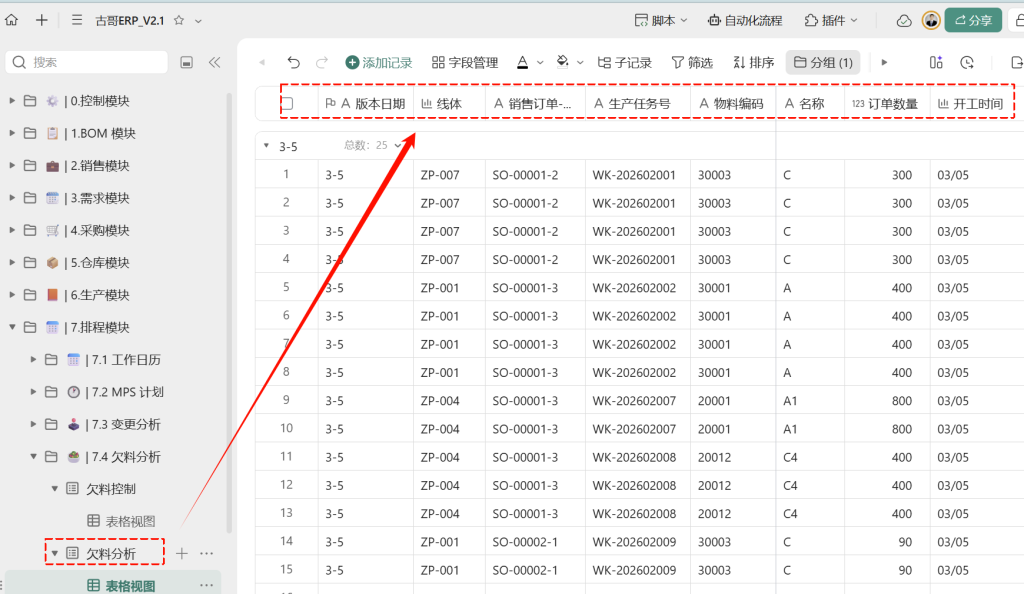The image size is (1024, 594).
Task: Expand 3.需求模块 folder
Action: [x=12, y=198]
